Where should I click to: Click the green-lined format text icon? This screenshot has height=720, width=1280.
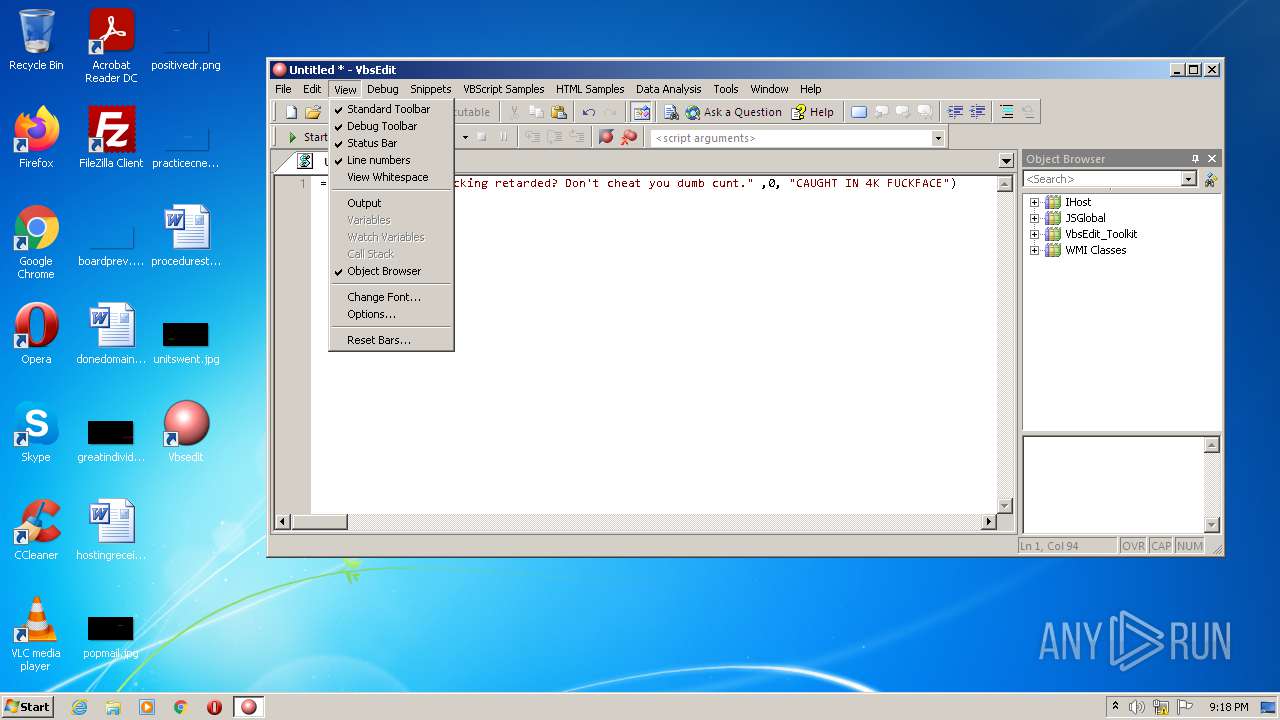pos(1006,112)
